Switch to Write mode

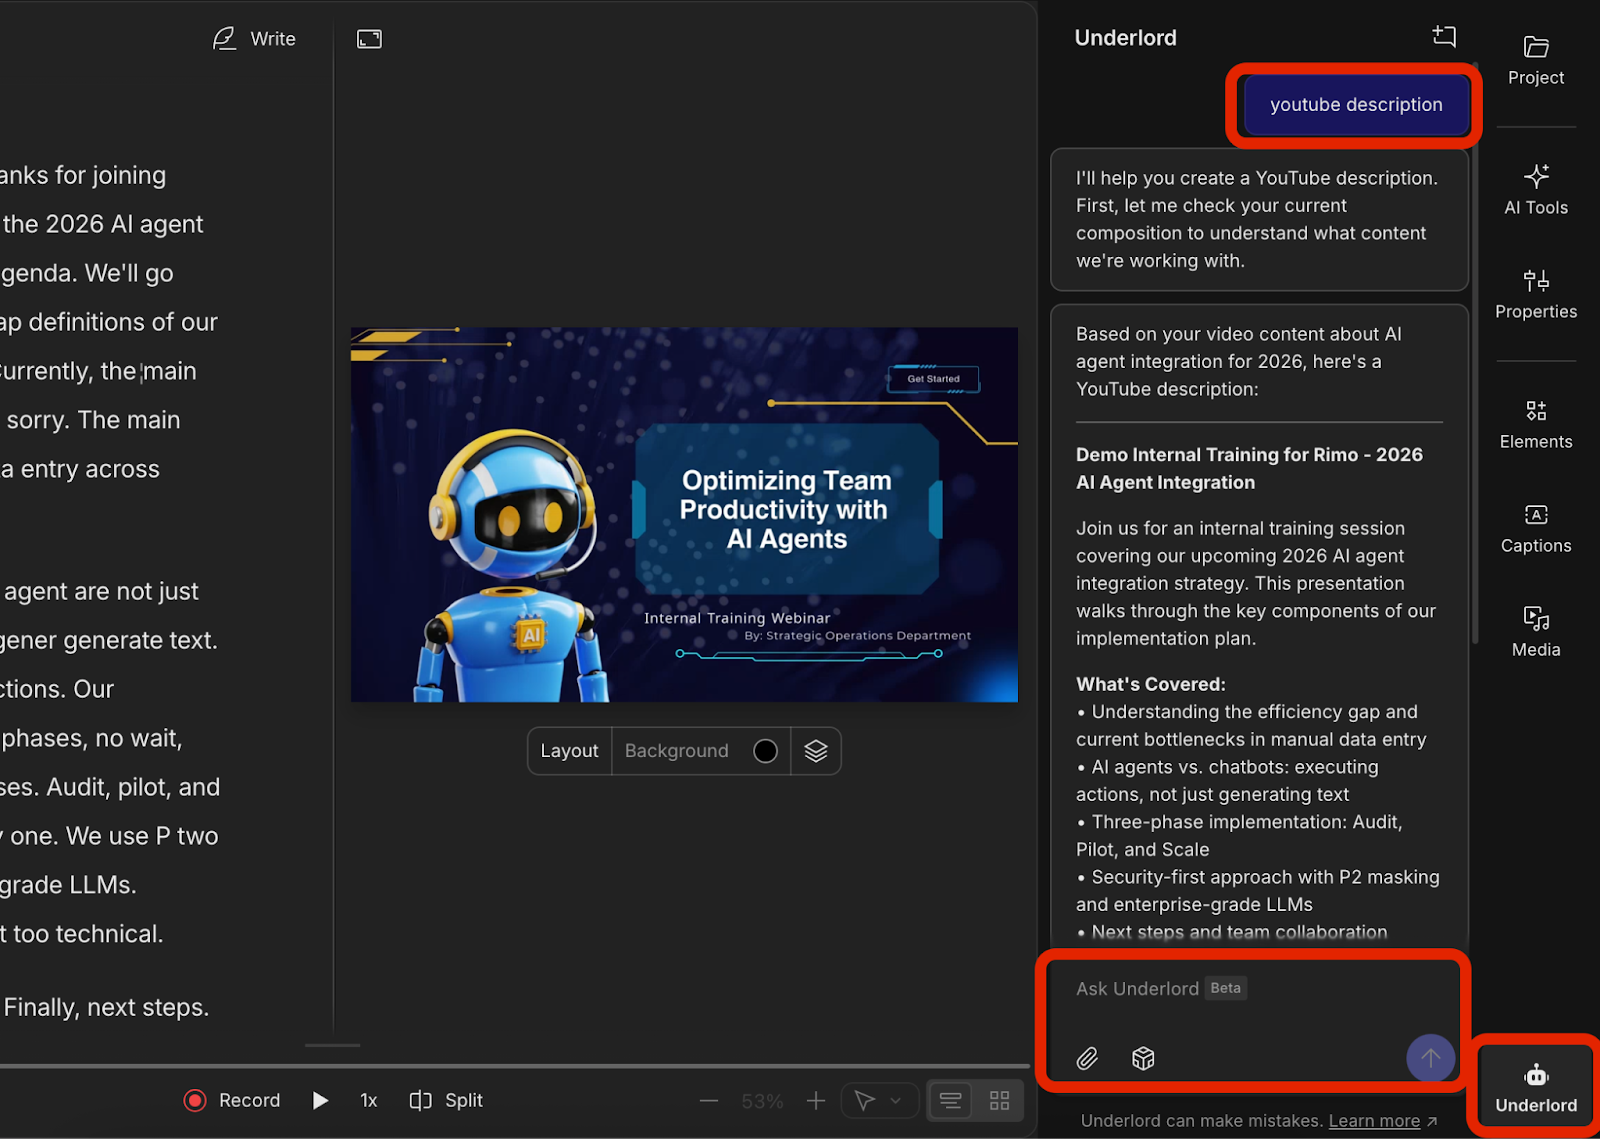pyautogui.click(x=254, y=38)
